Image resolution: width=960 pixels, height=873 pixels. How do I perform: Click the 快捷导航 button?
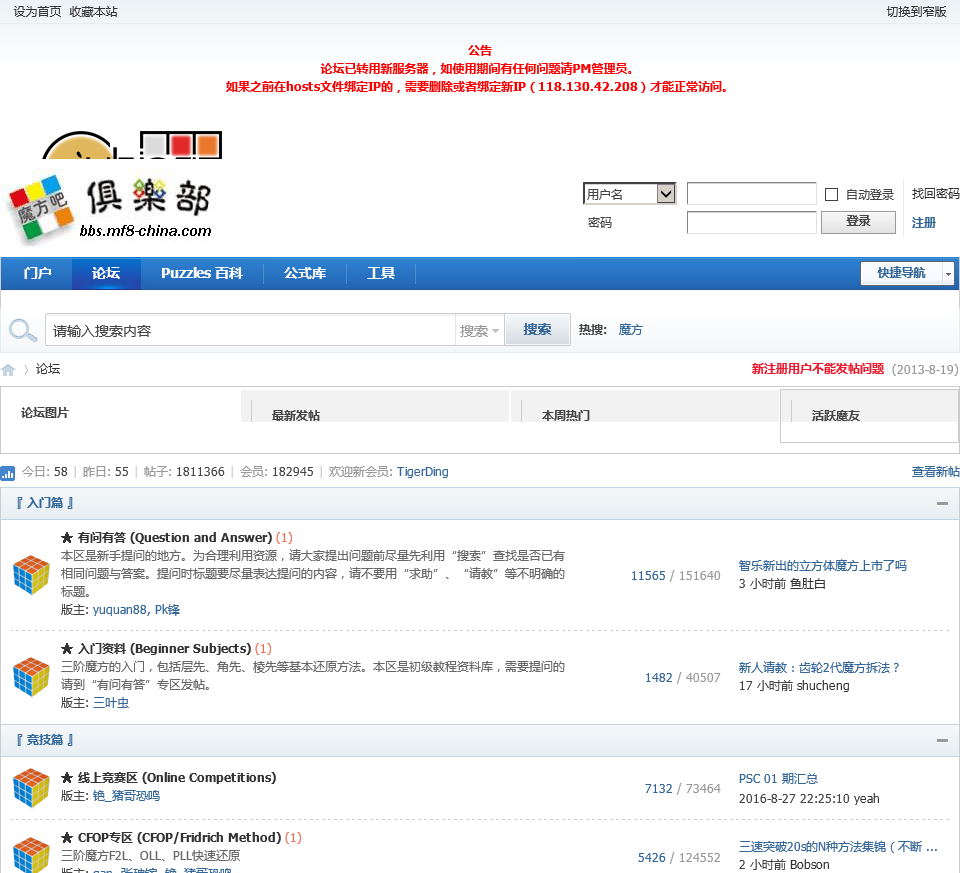(x=901, y=273)
